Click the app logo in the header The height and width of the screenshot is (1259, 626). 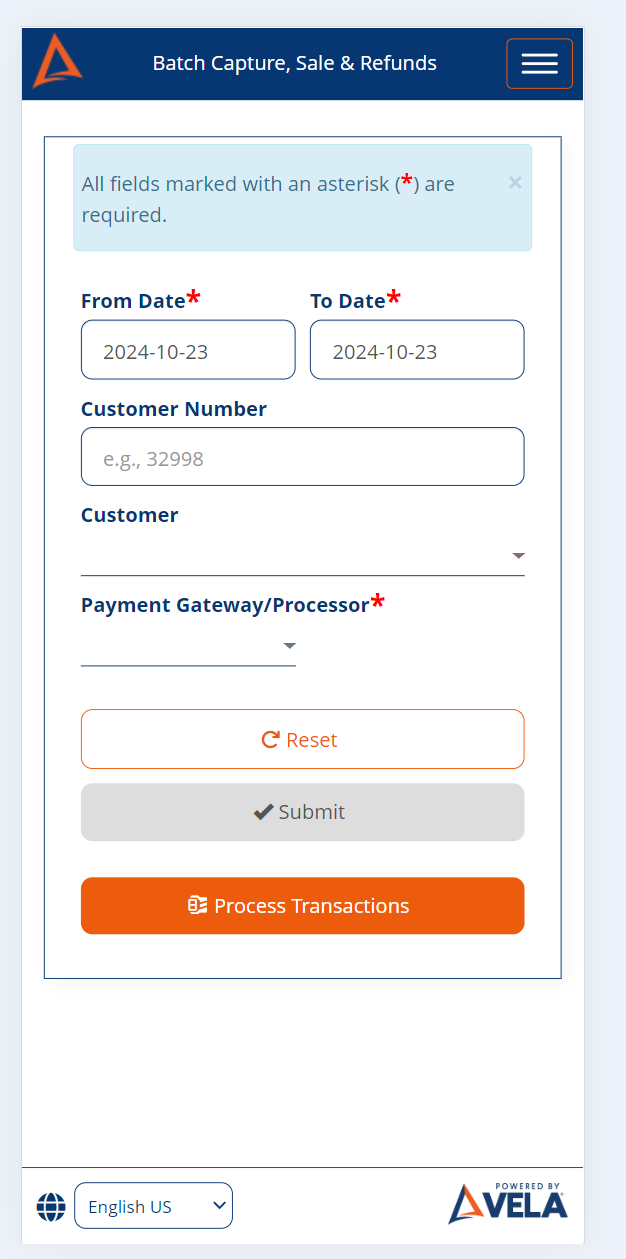tap(57, 62)
